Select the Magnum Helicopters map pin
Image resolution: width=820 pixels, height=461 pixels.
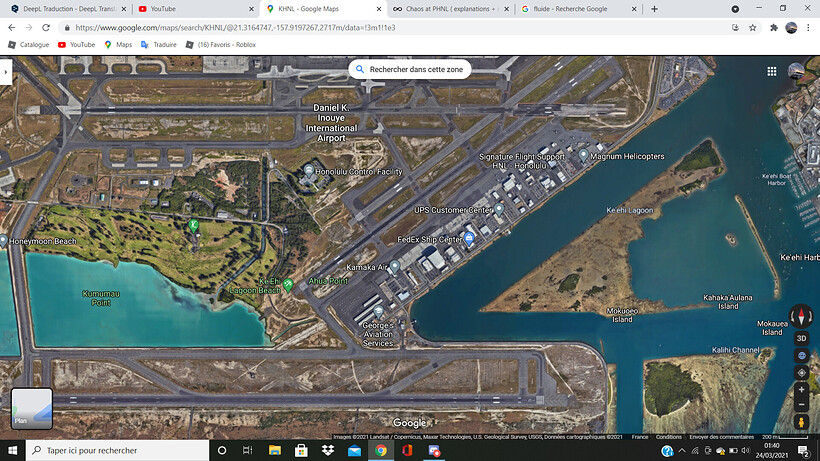[584, 155]
